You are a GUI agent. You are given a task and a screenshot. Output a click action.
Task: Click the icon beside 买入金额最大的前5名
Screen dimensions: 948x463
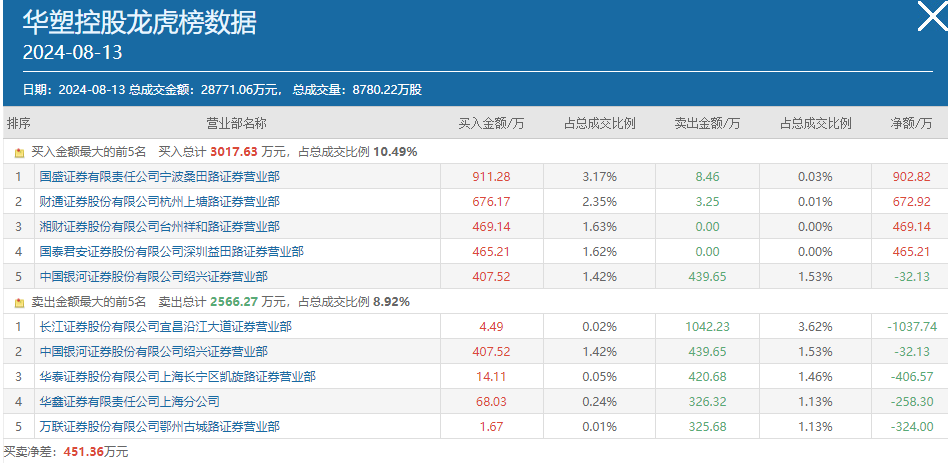[19, 152]
